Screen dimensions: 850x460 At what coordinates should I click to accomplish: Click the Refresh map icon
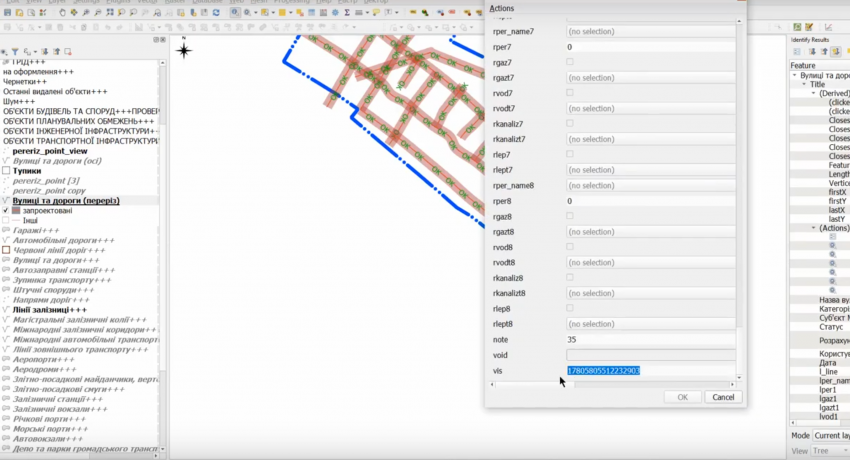pos(216,12)
